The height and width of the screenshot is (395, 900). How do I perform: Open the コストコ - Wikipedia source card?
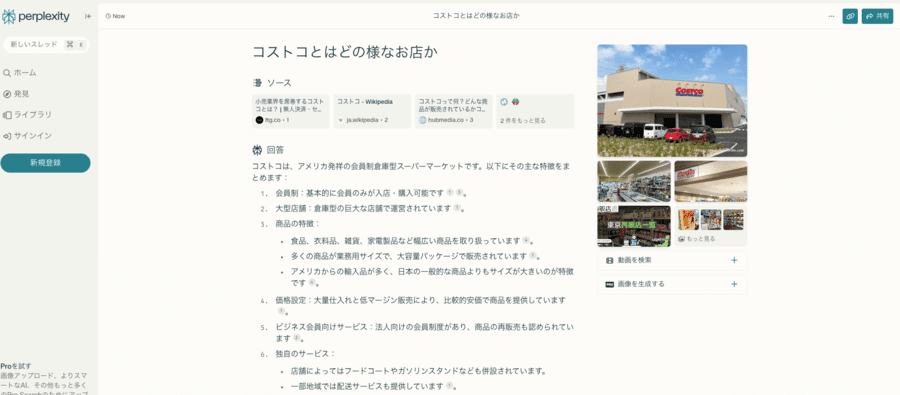pyautogui.click(x=372, y=111)
